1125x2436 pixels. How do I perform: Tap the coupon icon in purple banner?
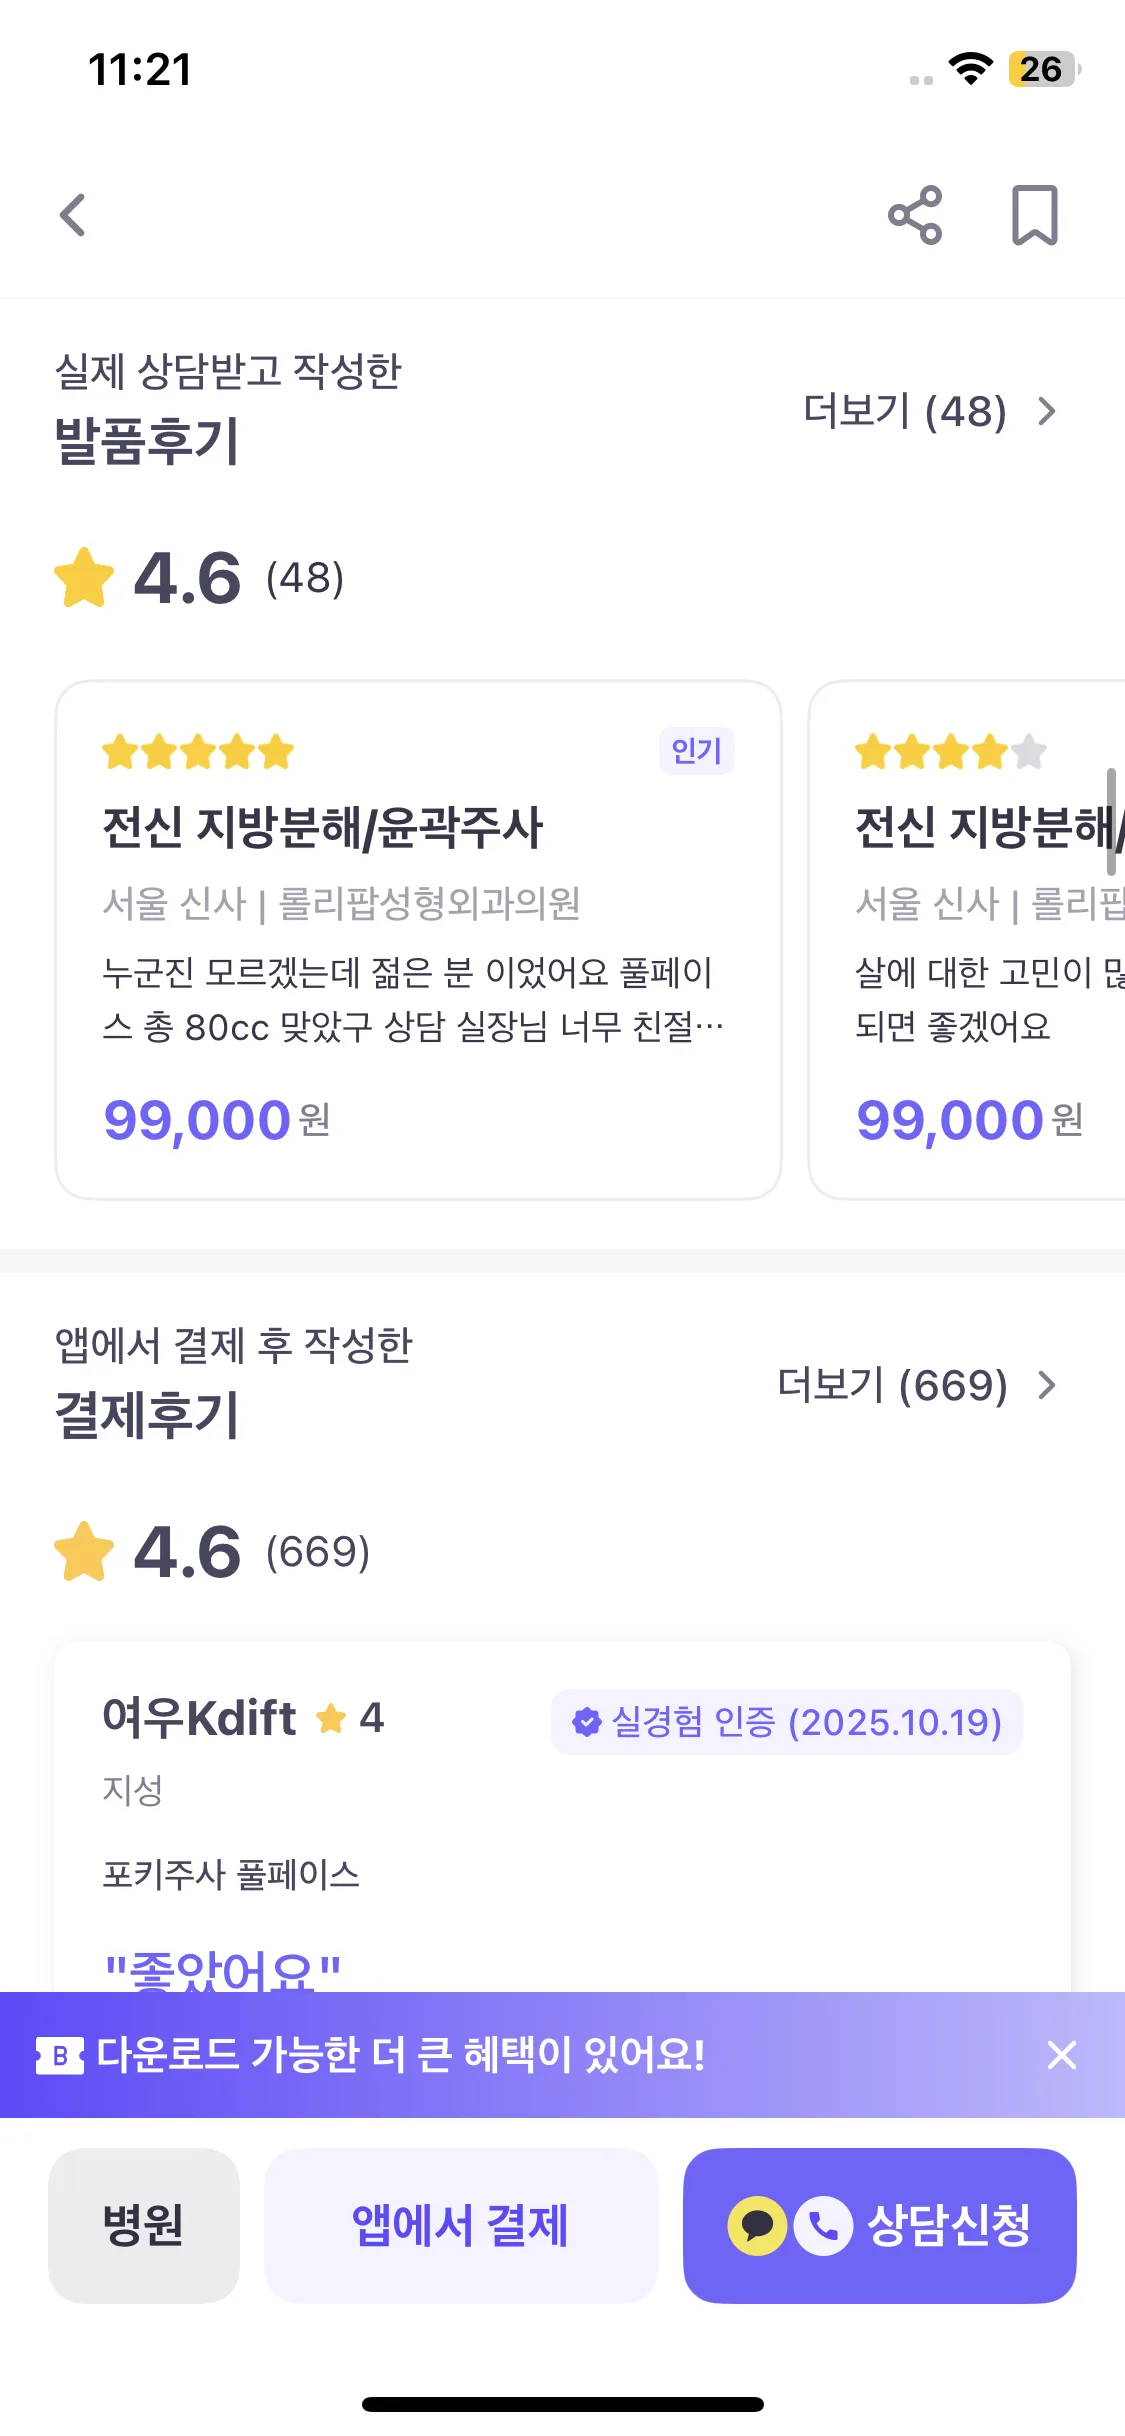click(60, 2056)
